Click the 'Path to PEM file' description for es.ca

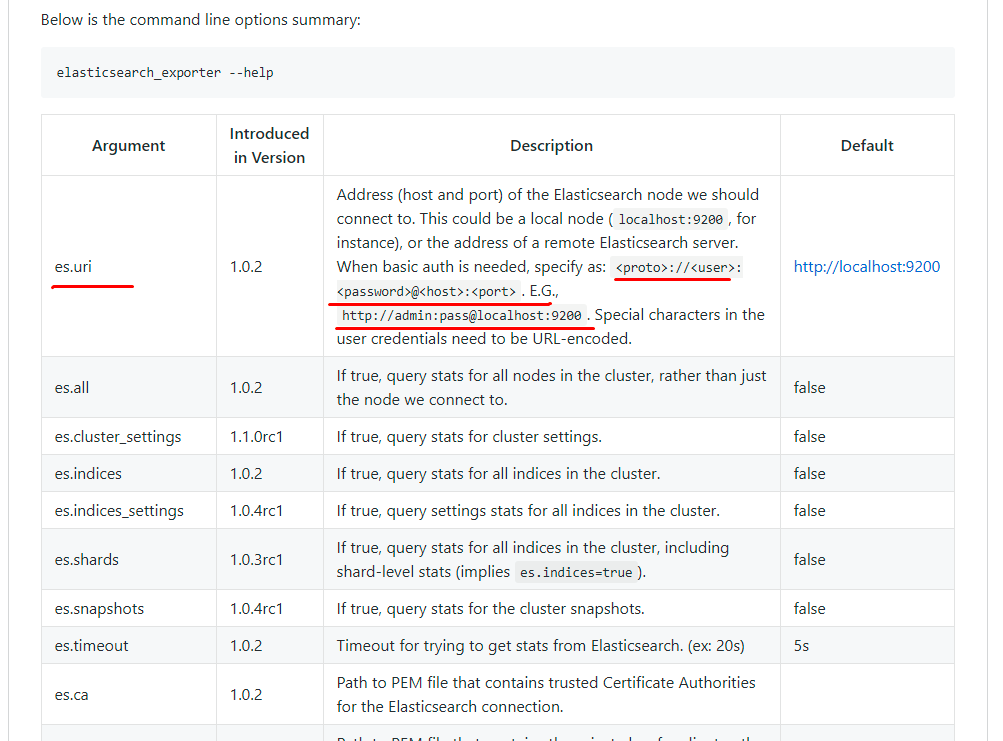tap(546, 695)
